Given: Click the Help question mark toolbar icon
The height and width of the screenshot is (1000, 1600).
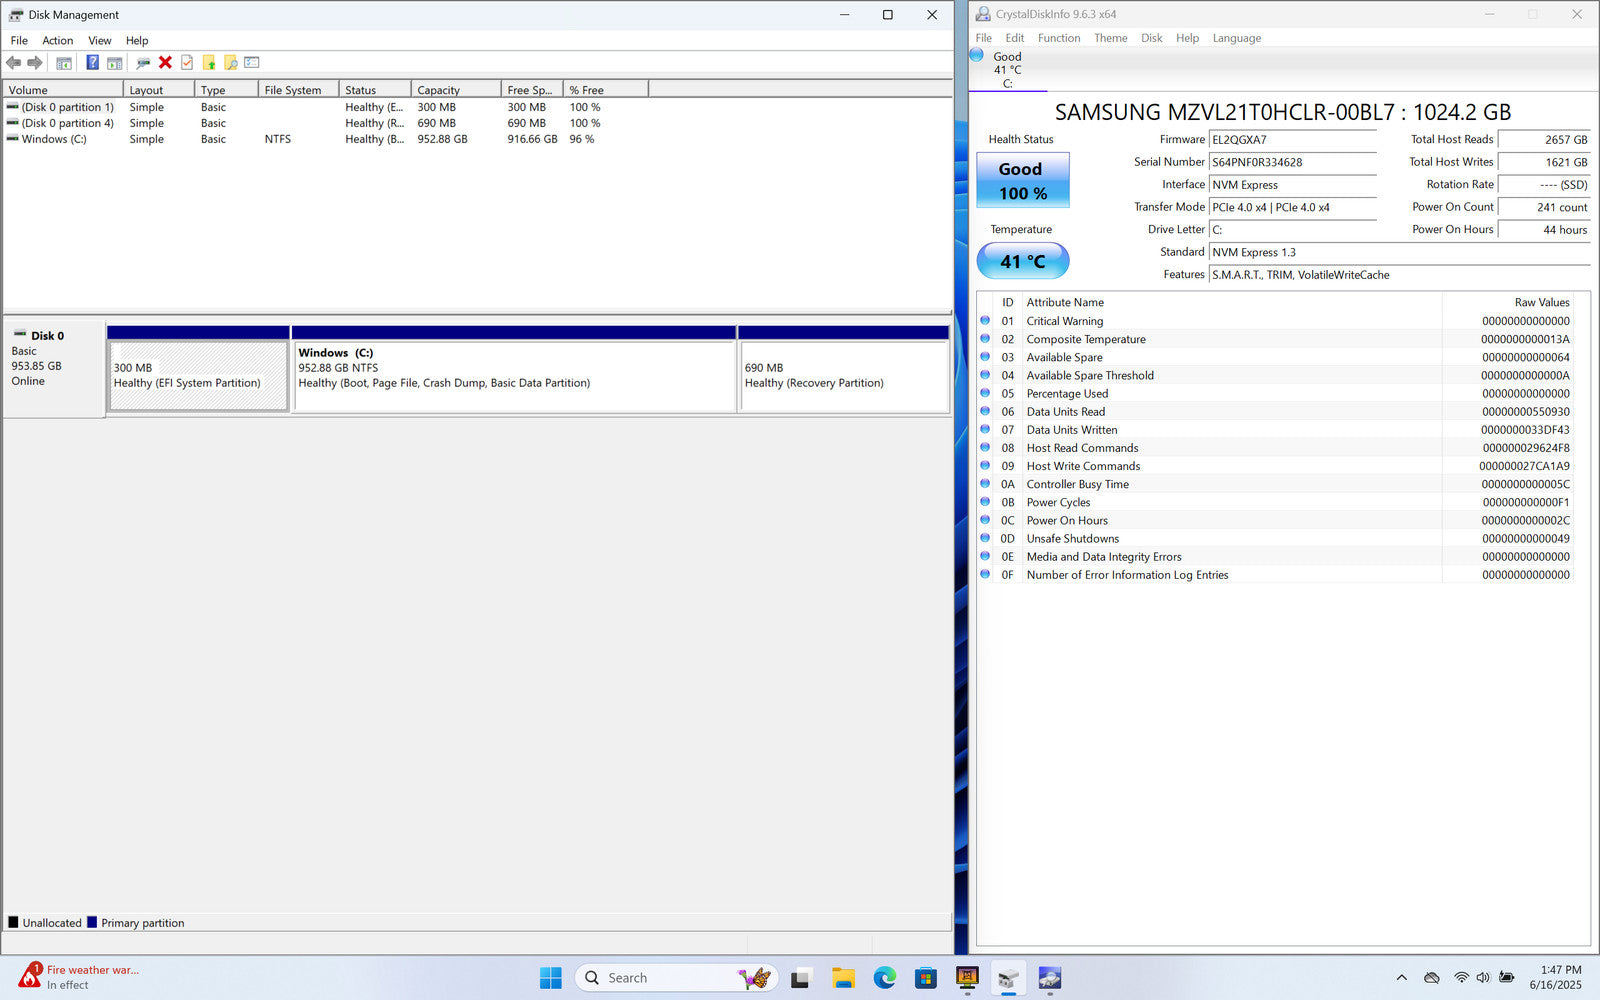Looking at the screenshot, I should [92, 63].
